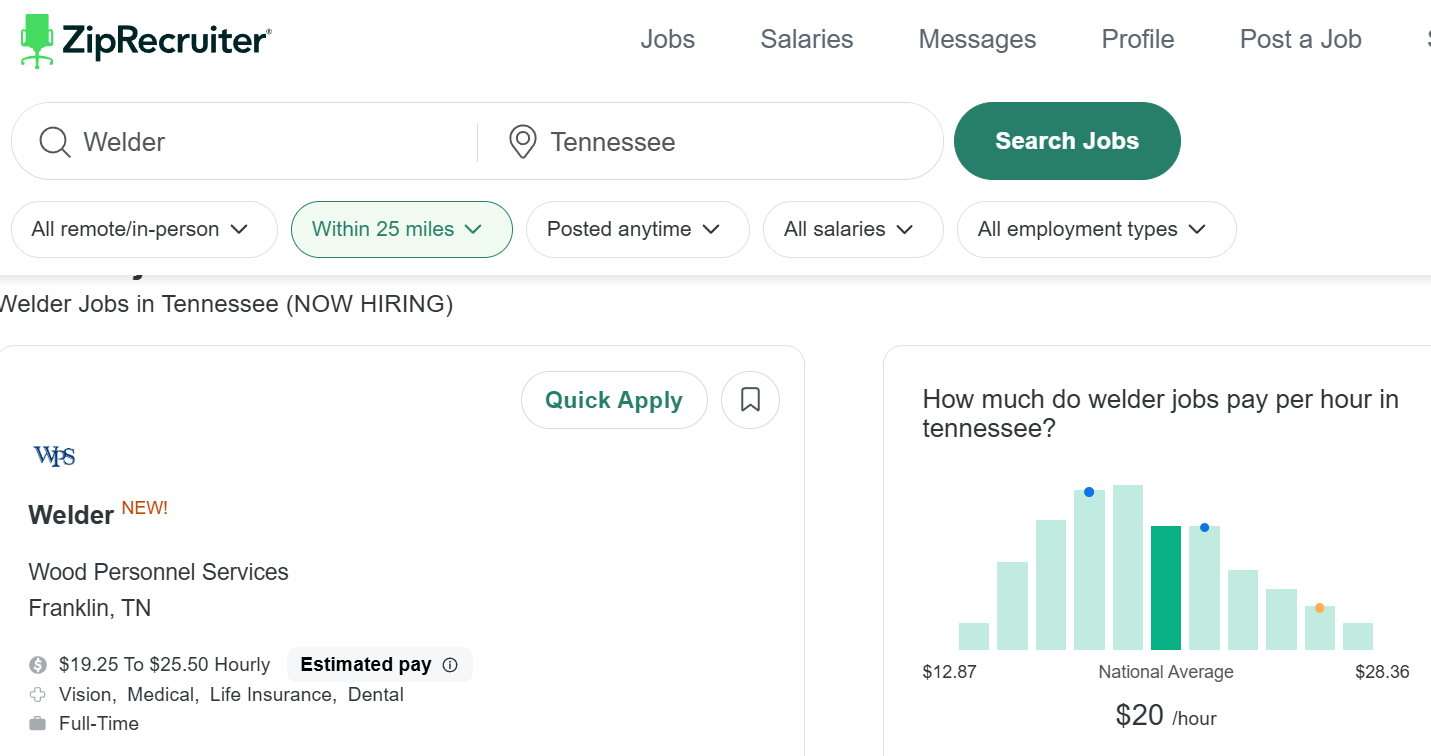This screenshot has width=1431, height=756.
Task: Go to the Jobs nav item
Action: pyautogui.click(x=668, y=39)
